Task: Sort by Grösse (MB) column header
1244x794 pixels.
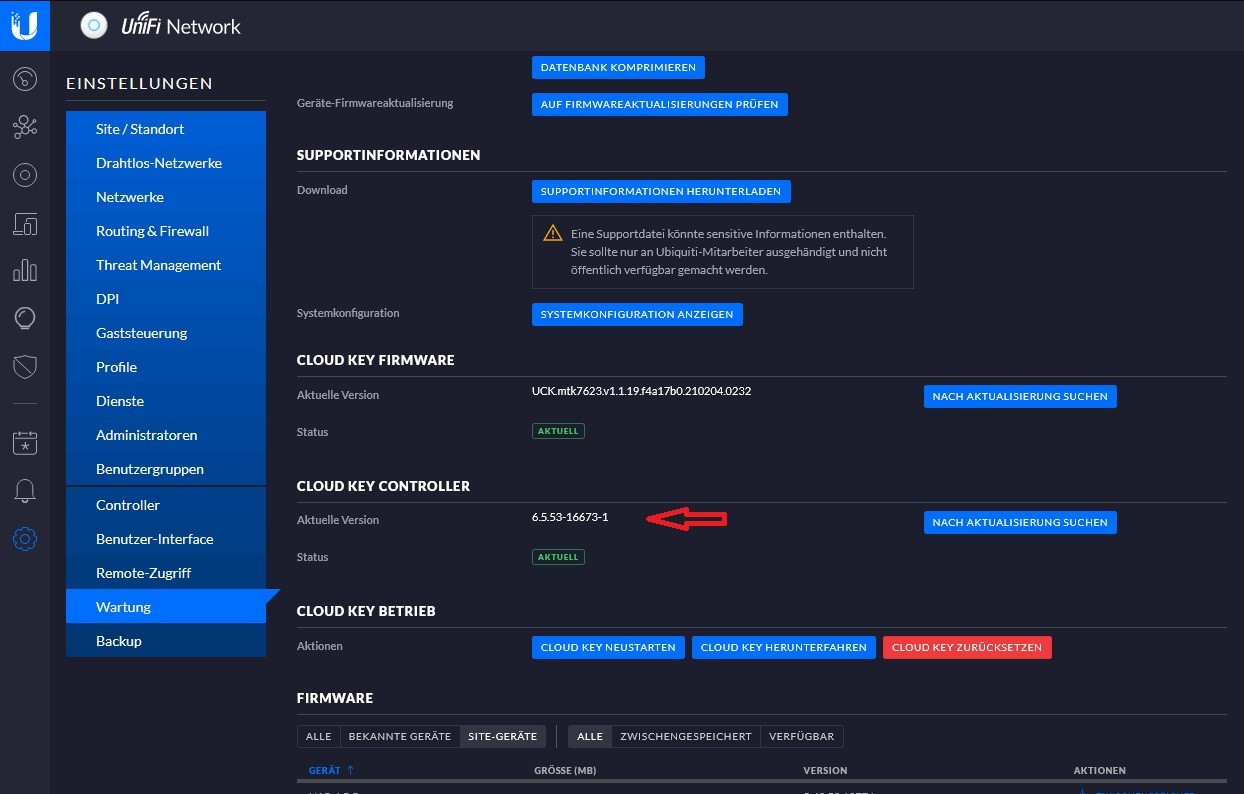Action: click(565, 770)
